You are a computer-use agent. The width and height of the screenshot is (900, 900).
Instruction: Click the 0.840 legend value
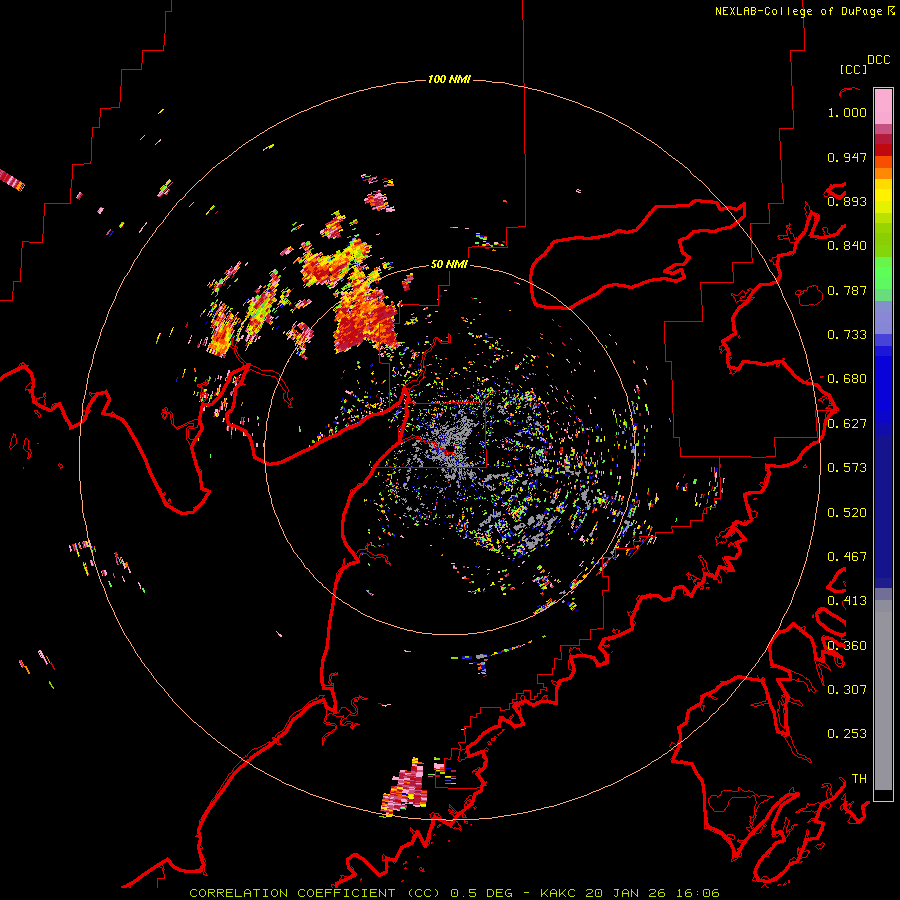[847, 246]
